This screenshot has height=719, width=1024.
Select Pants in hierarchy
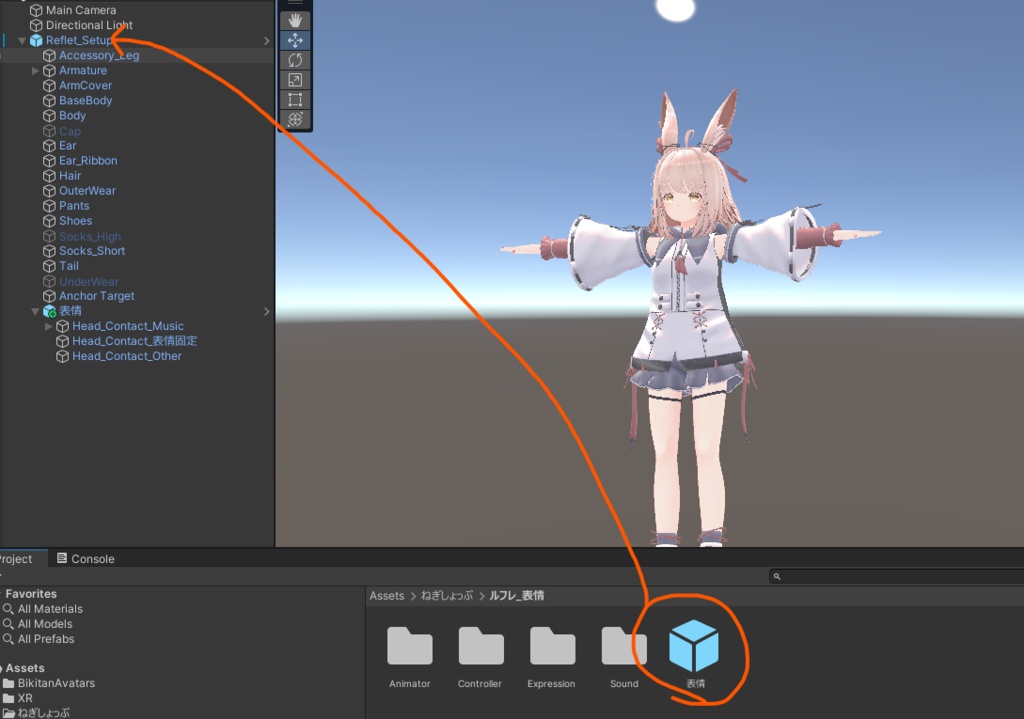(x=74, y=206)
